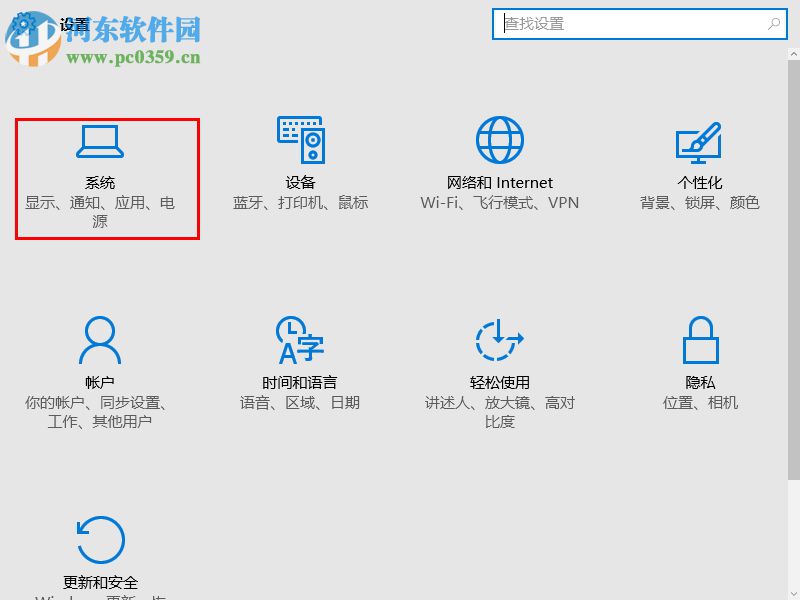Click the 背景、锁屏、颜色 subtitle under 个性化
The height and width of the screenshot is (600, 800).
700,203
